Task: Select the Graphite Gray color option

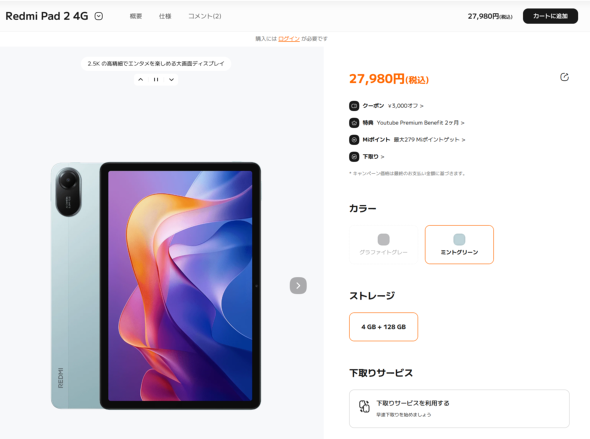Action: (383, 245)
